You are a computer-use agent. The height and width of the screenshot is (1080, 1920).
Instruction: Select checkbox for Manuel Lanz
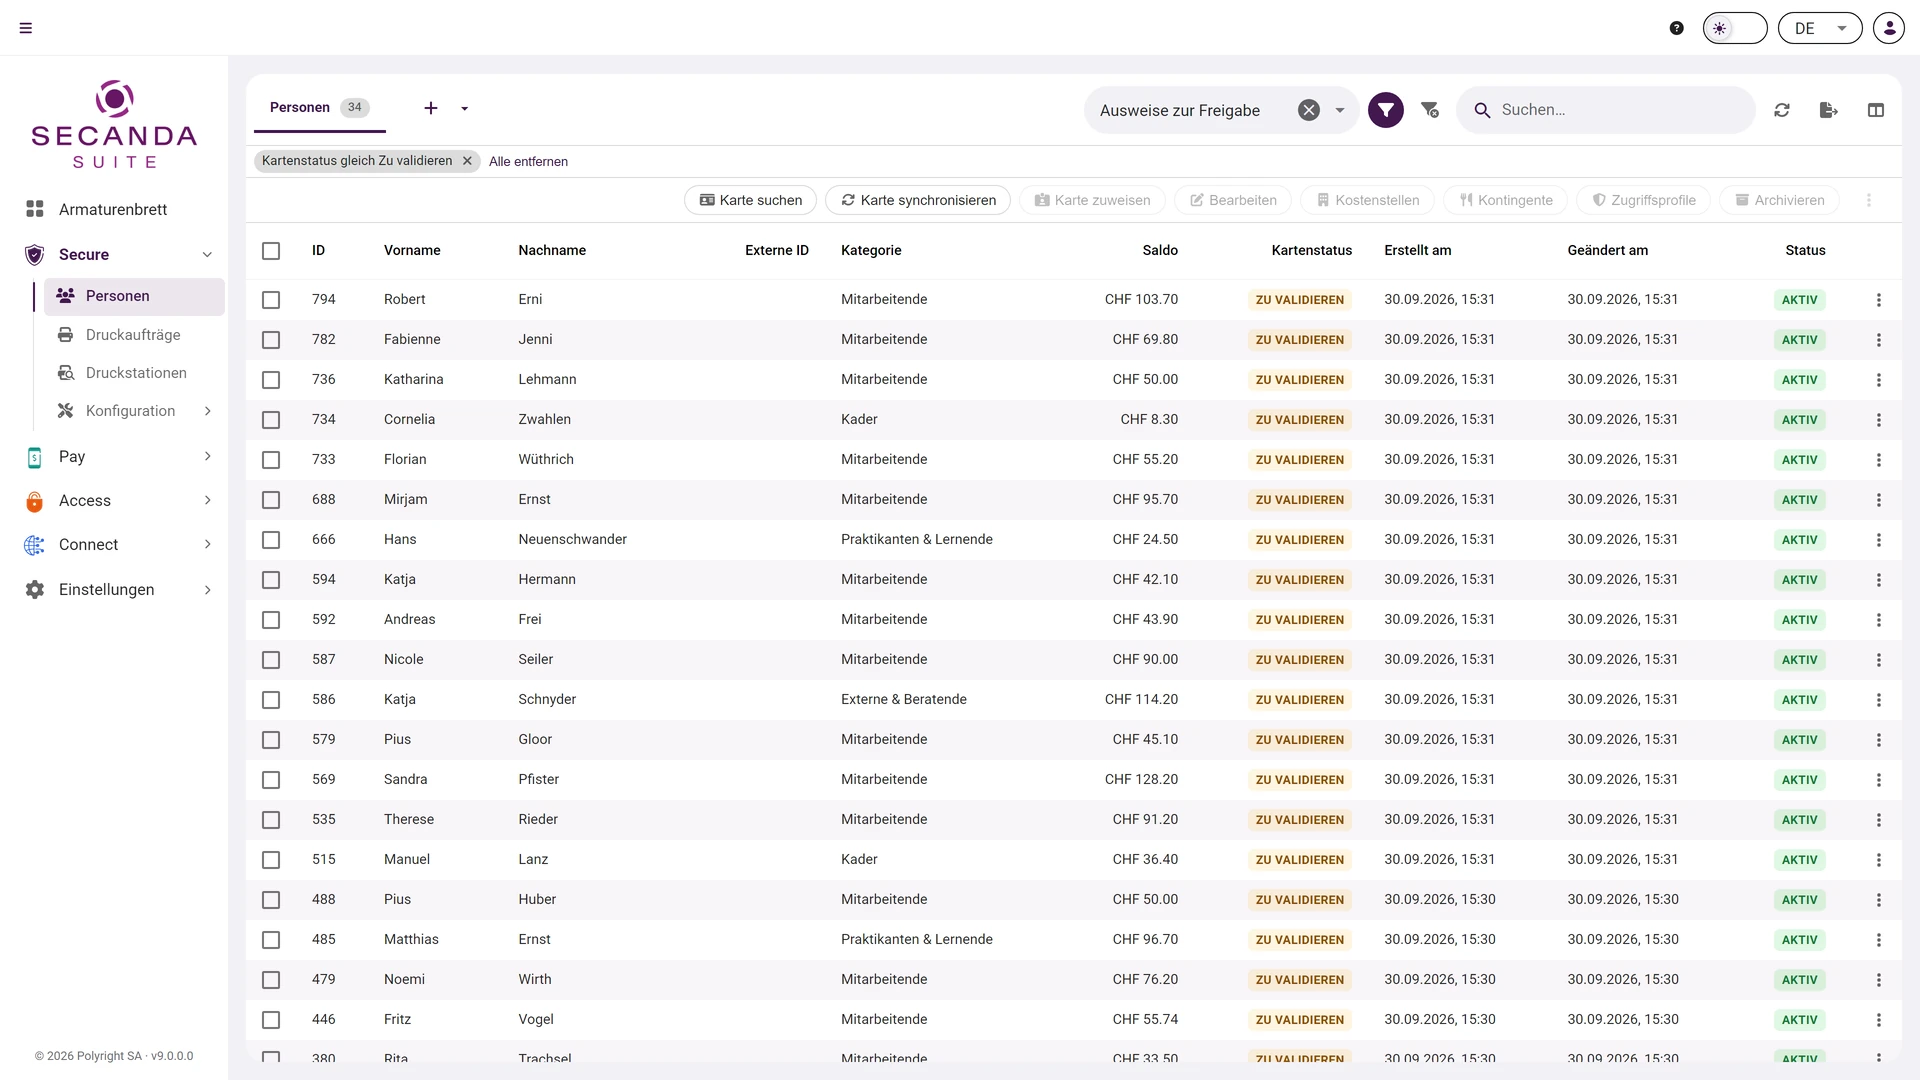[271, 860]
